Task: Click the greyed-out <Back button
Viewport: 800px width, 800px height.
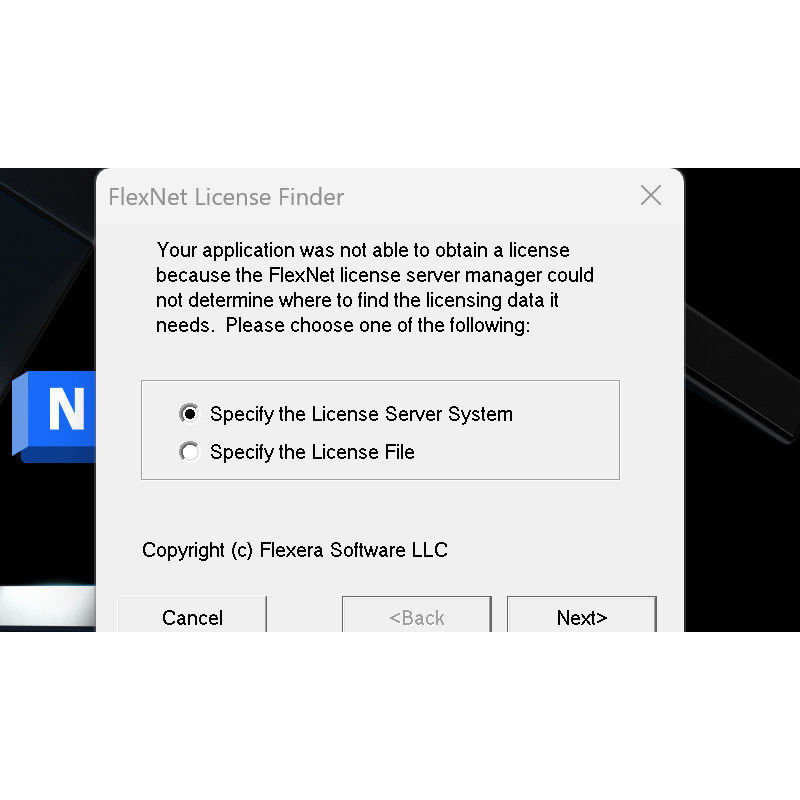Action: coord(417,614)
